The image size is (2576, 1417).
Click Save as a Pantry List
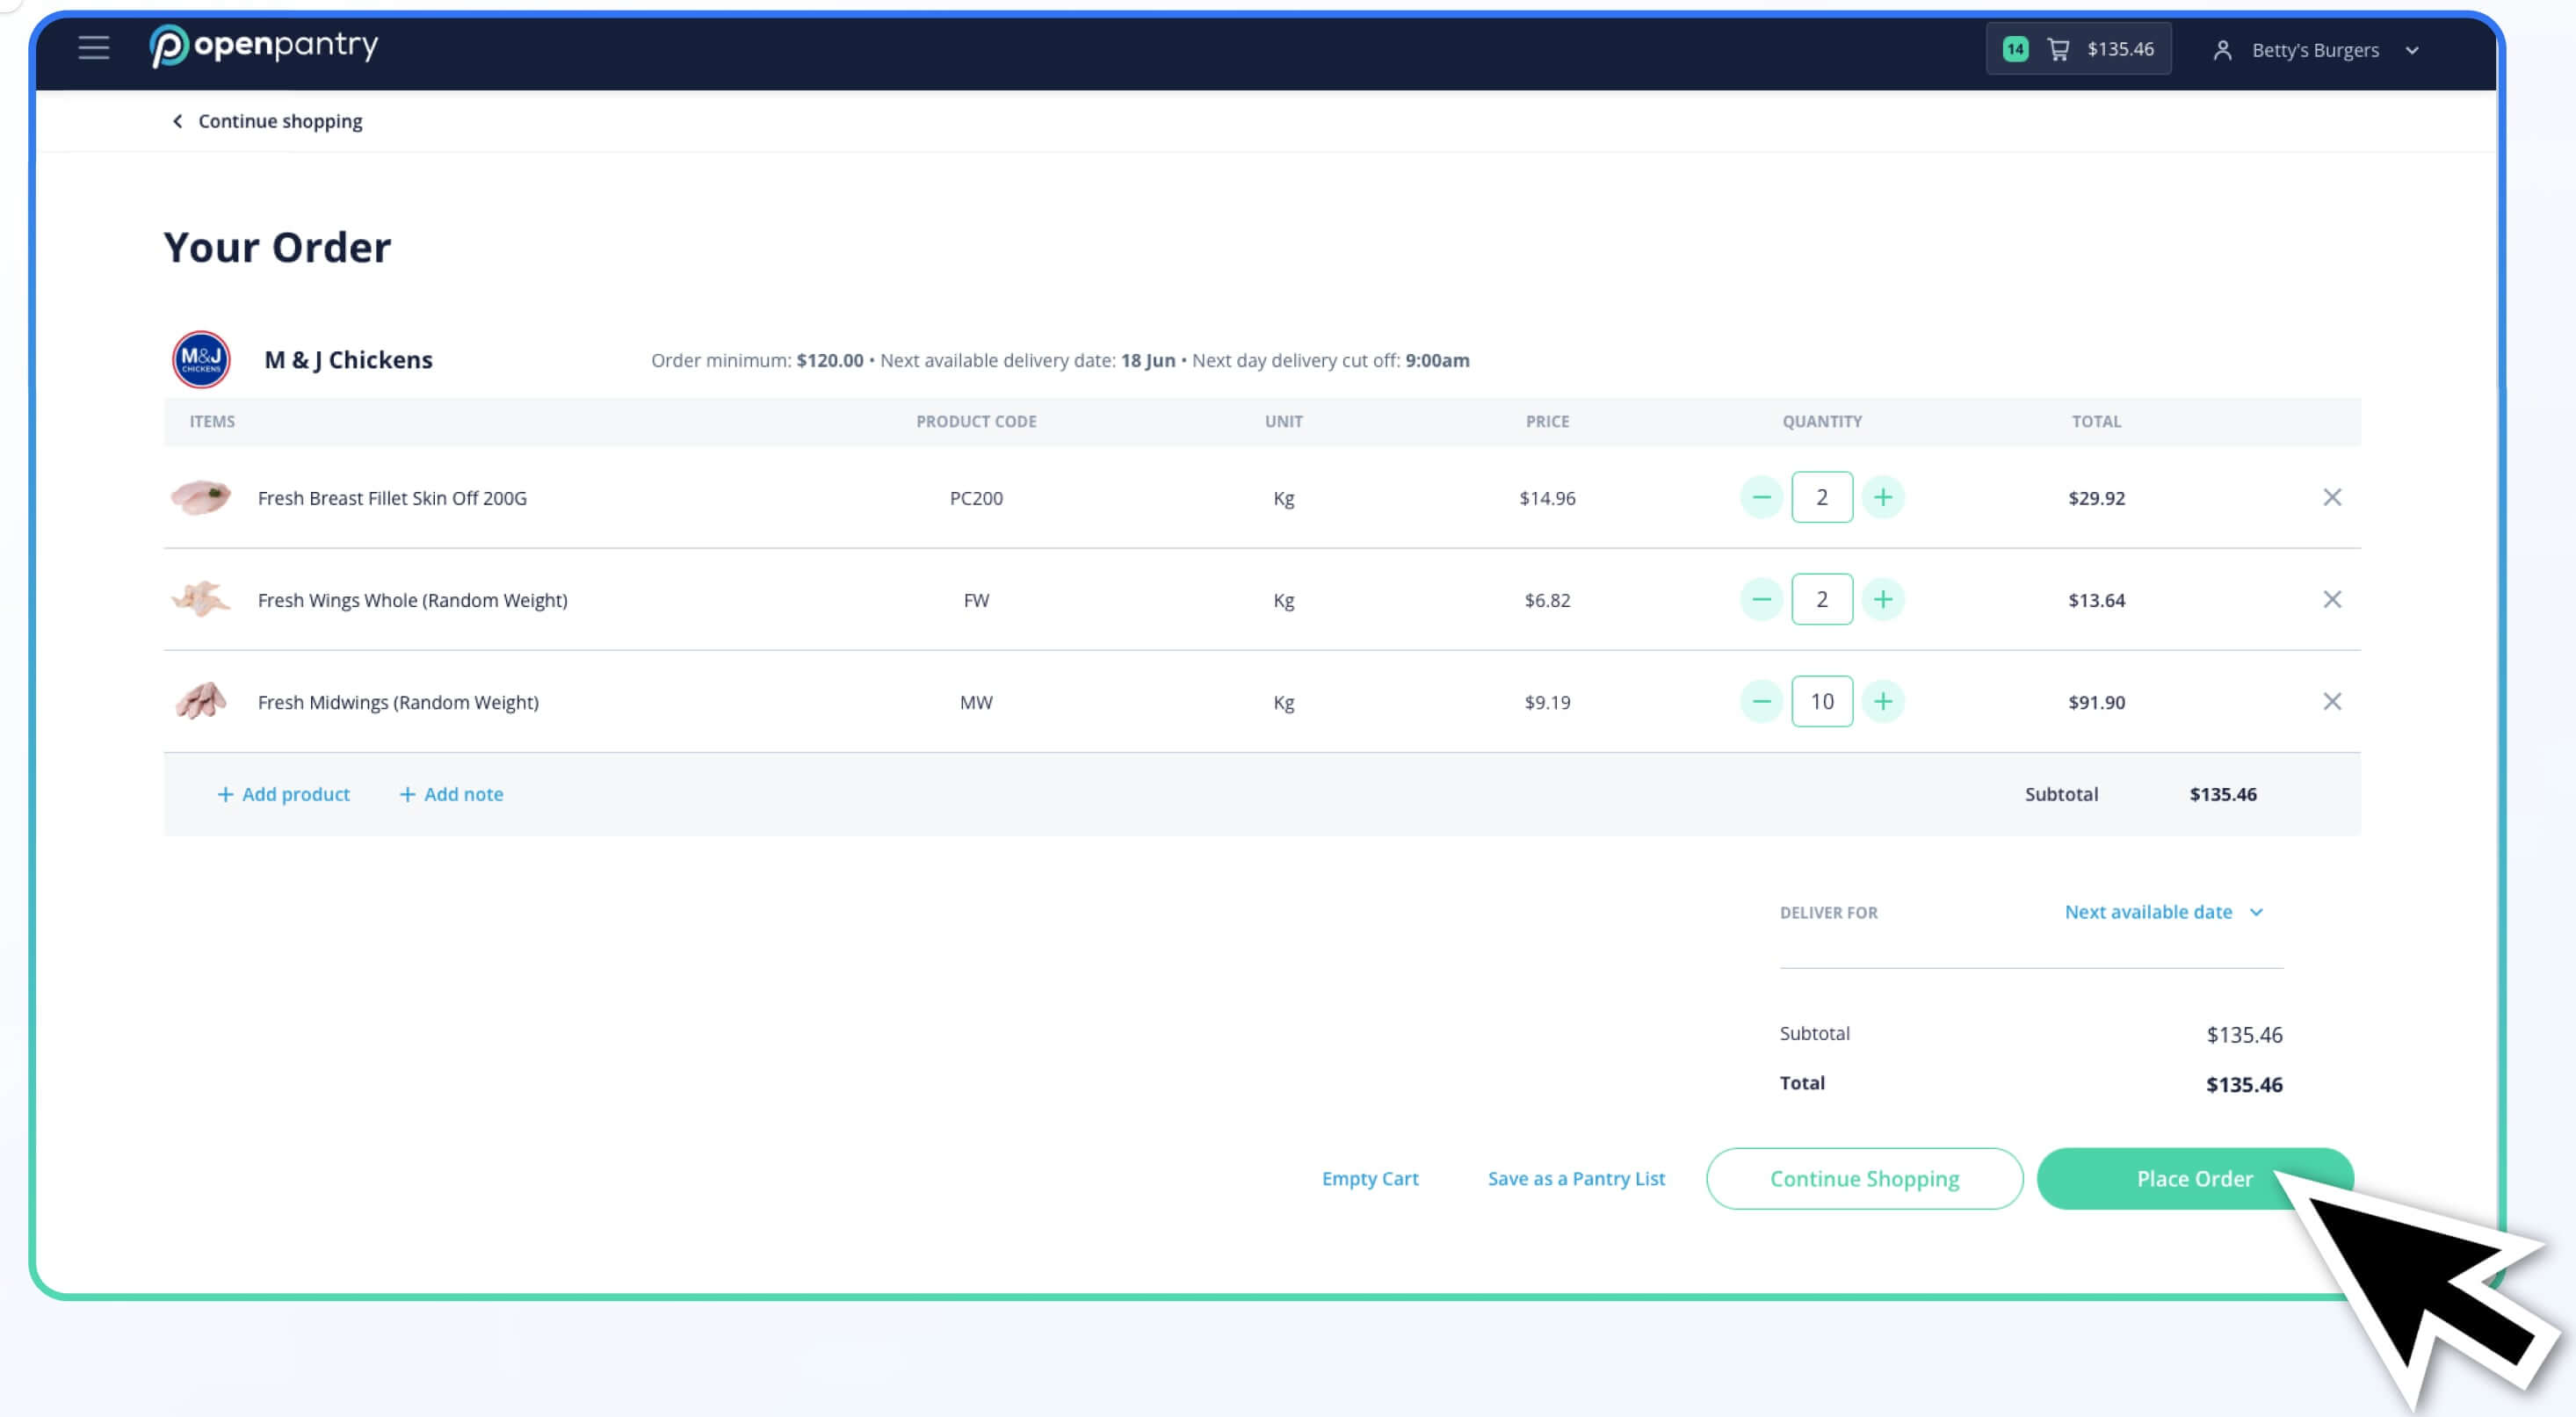(1576, 1178)
